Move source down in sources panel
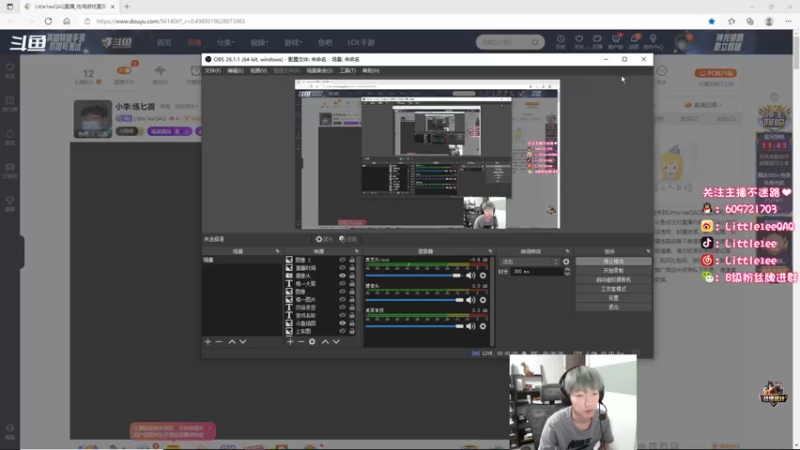Viewport: 800px width, 450px height. 336,341
